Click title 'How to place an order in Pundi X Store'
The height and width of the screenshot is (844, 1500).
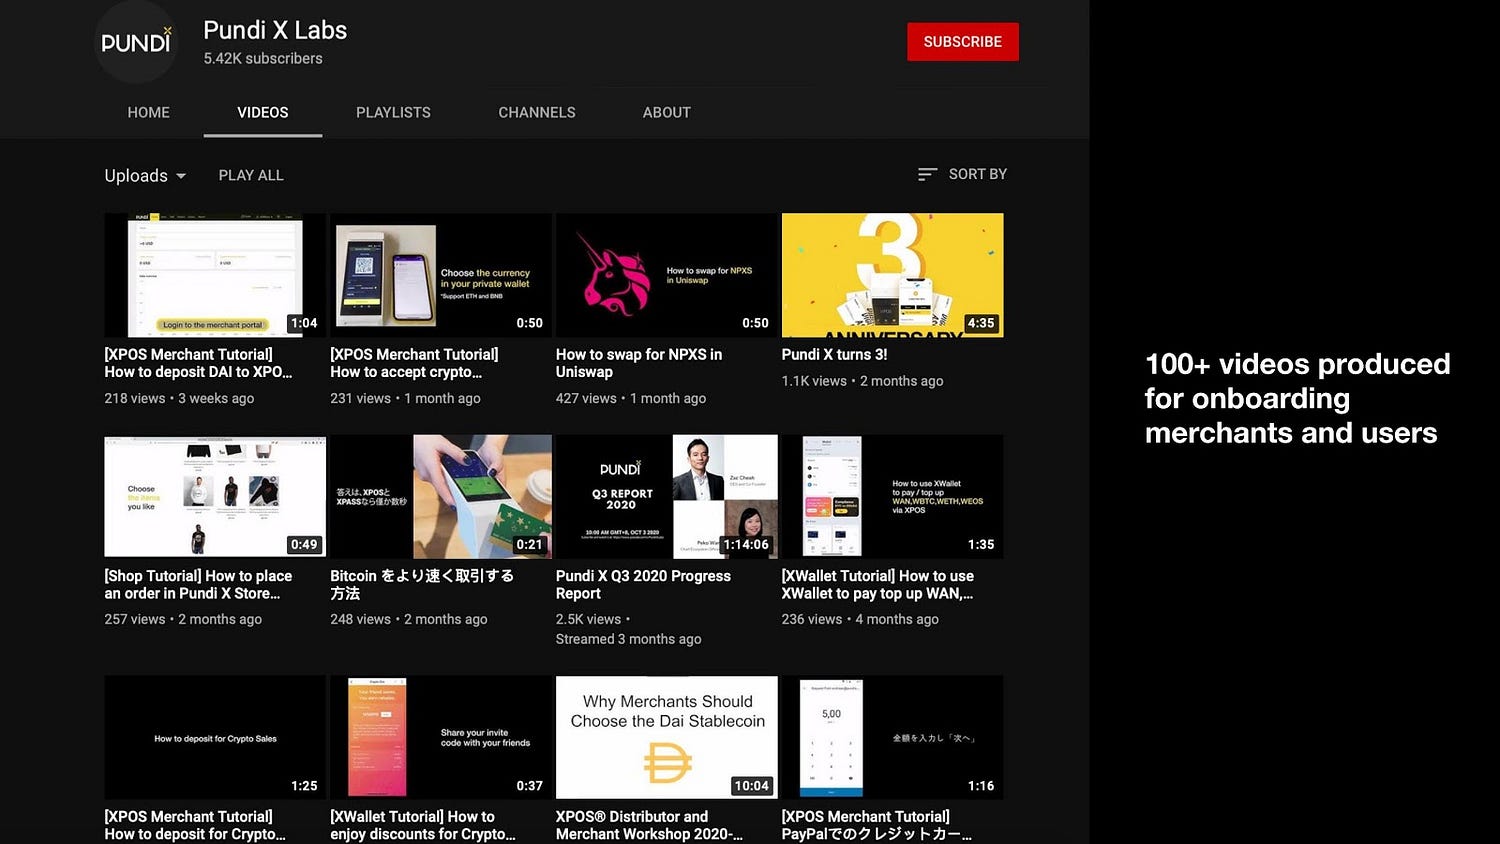[x=198, y=584]
